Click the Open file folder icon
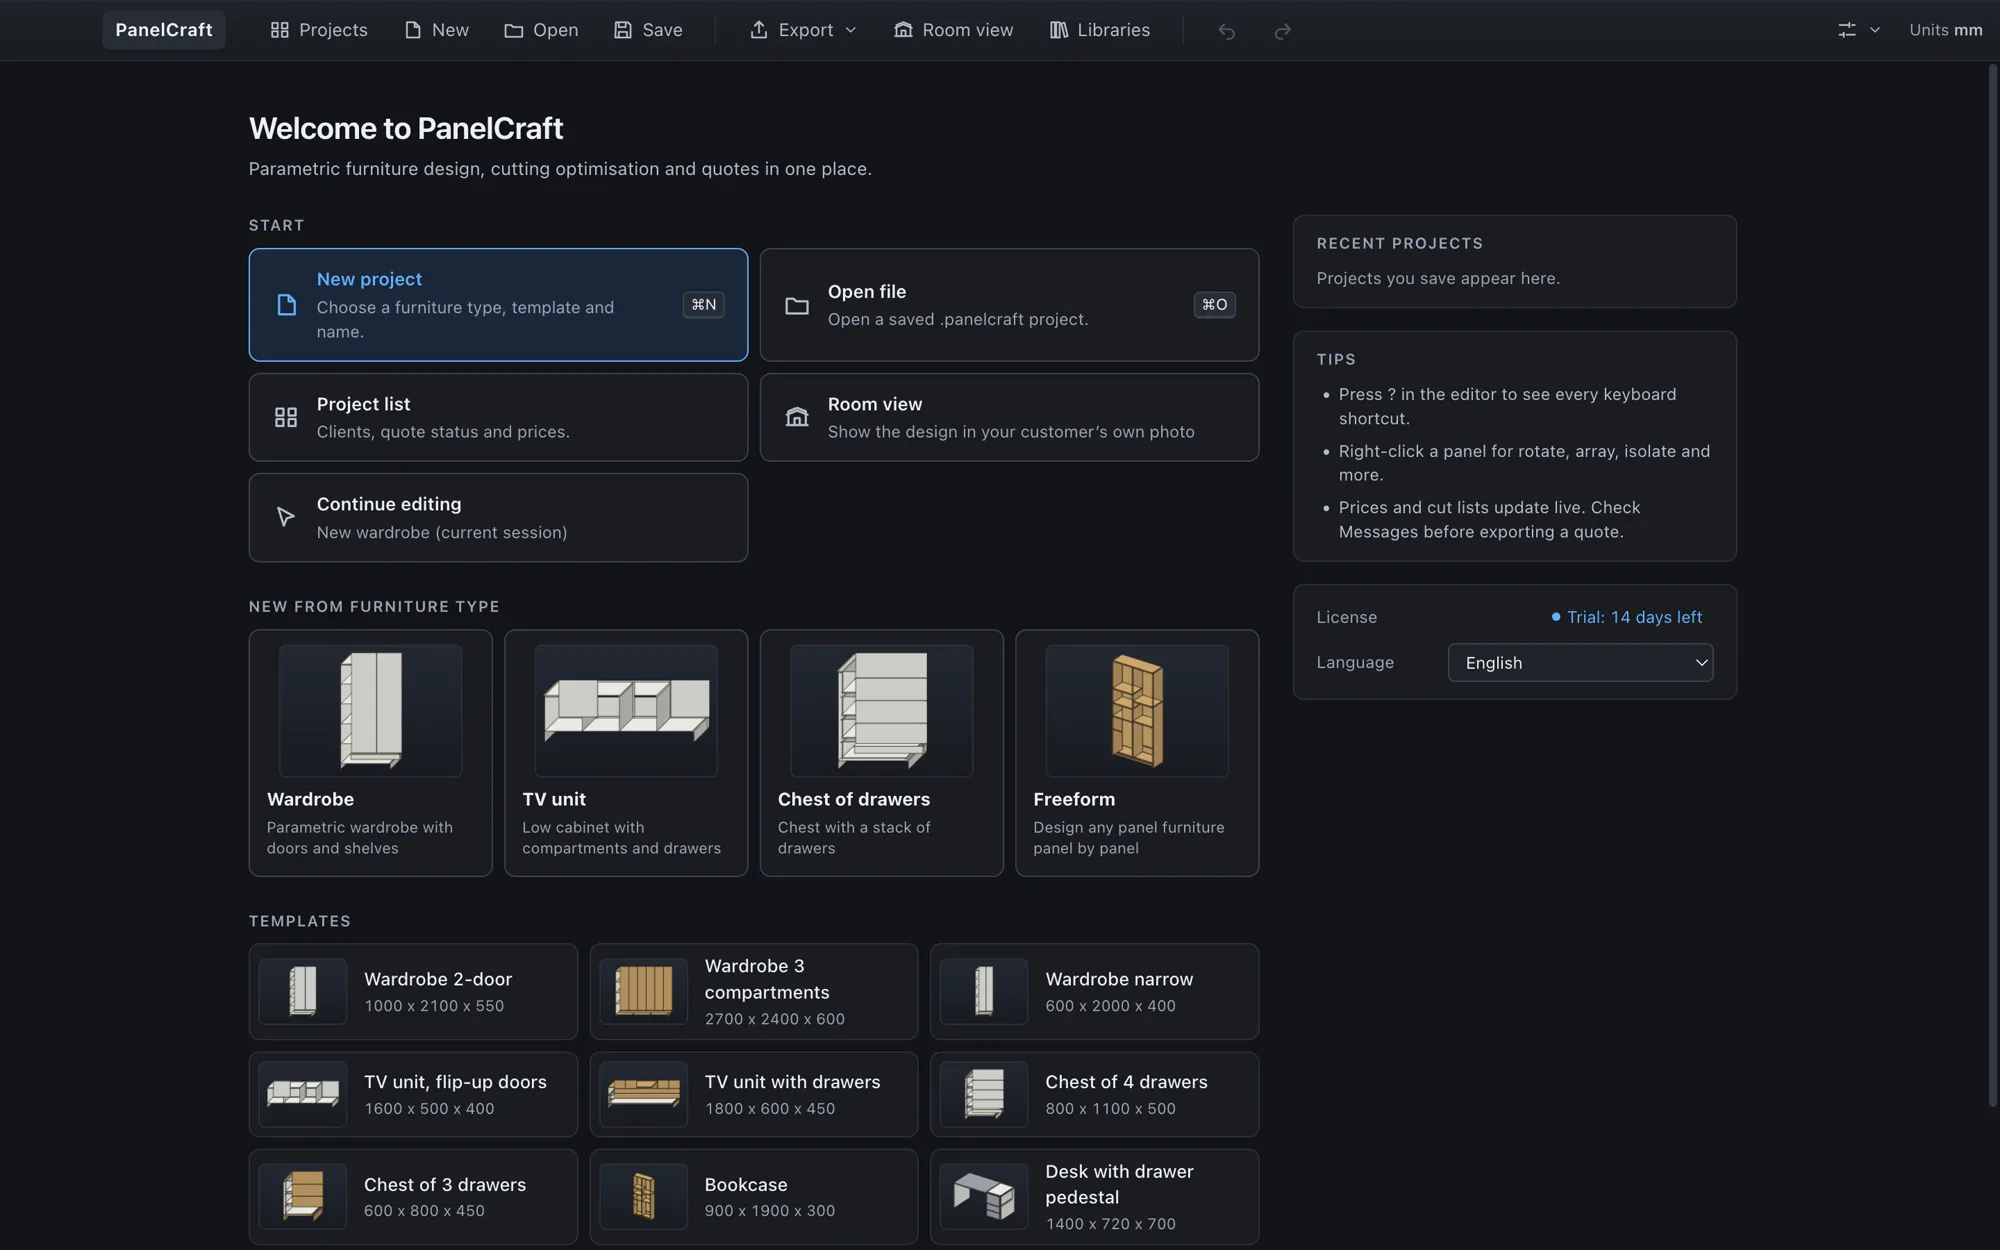The width and height of the screenshot is (2000, 1250). (797, 305)
